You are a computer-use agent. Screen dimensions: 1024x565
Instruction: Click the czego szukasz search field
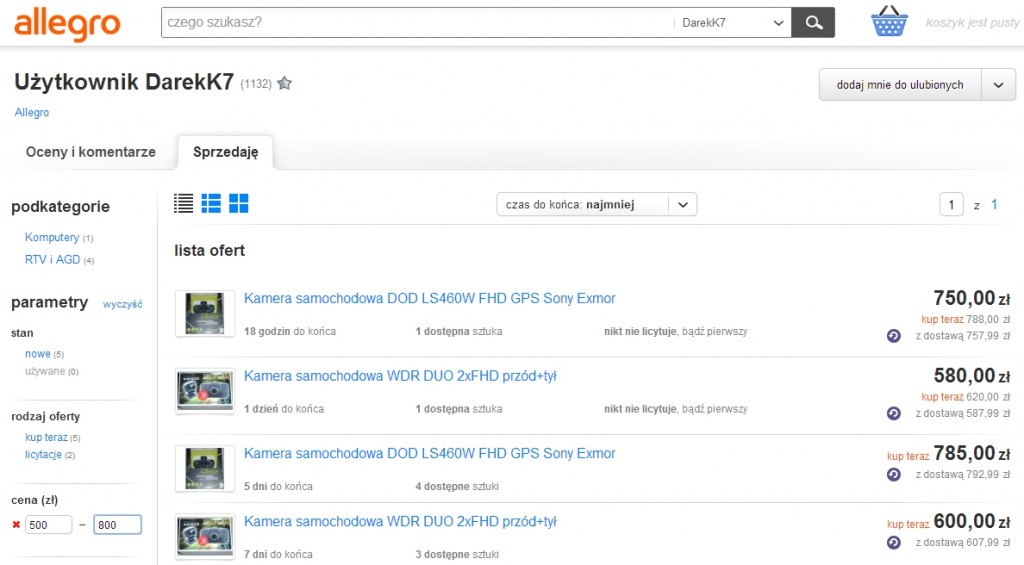[x=417, y=23]
